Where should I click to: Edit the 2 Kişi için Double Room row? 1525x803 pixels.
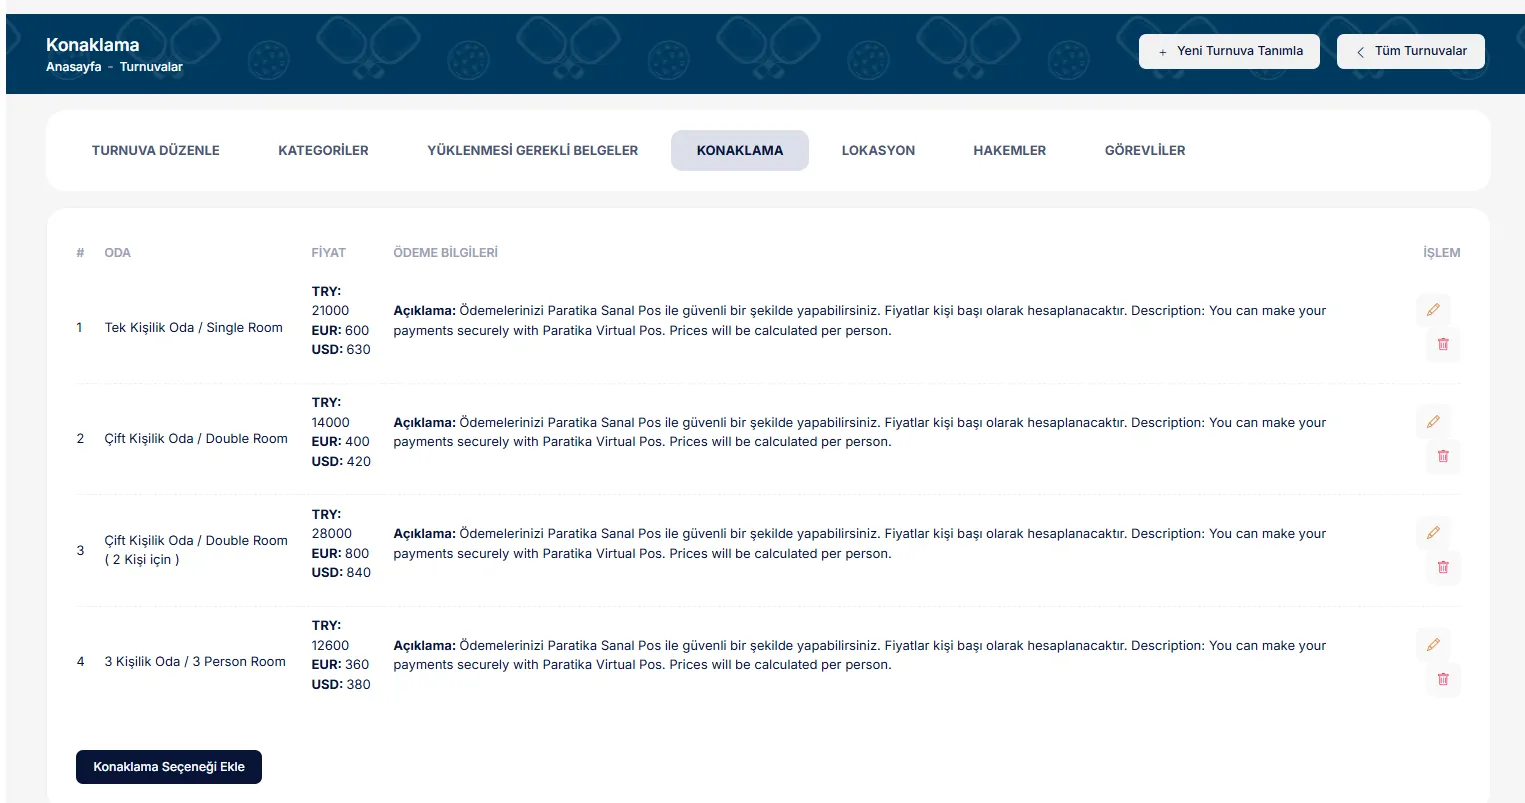point(1432,533)
